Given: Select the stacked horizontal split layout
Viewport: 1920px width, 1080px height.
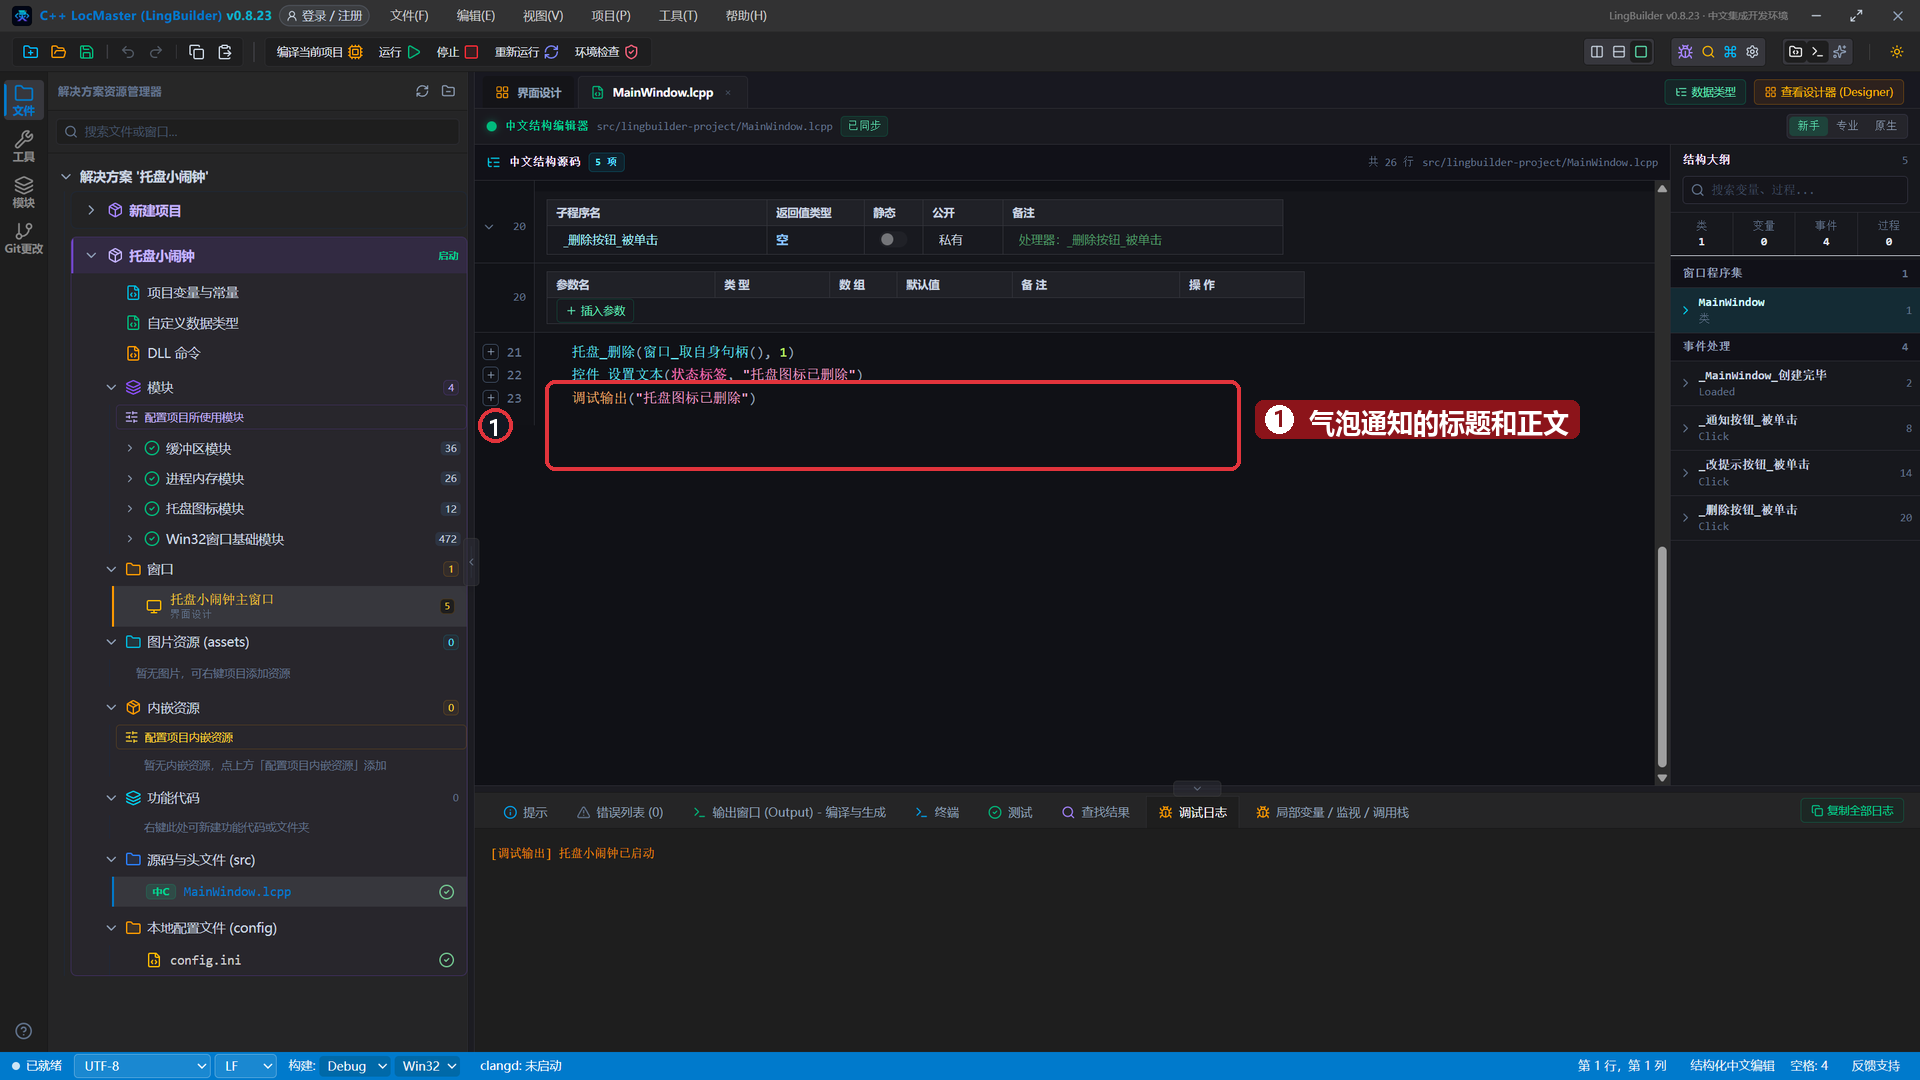Looking at the screenshot, I should 1619,52.
